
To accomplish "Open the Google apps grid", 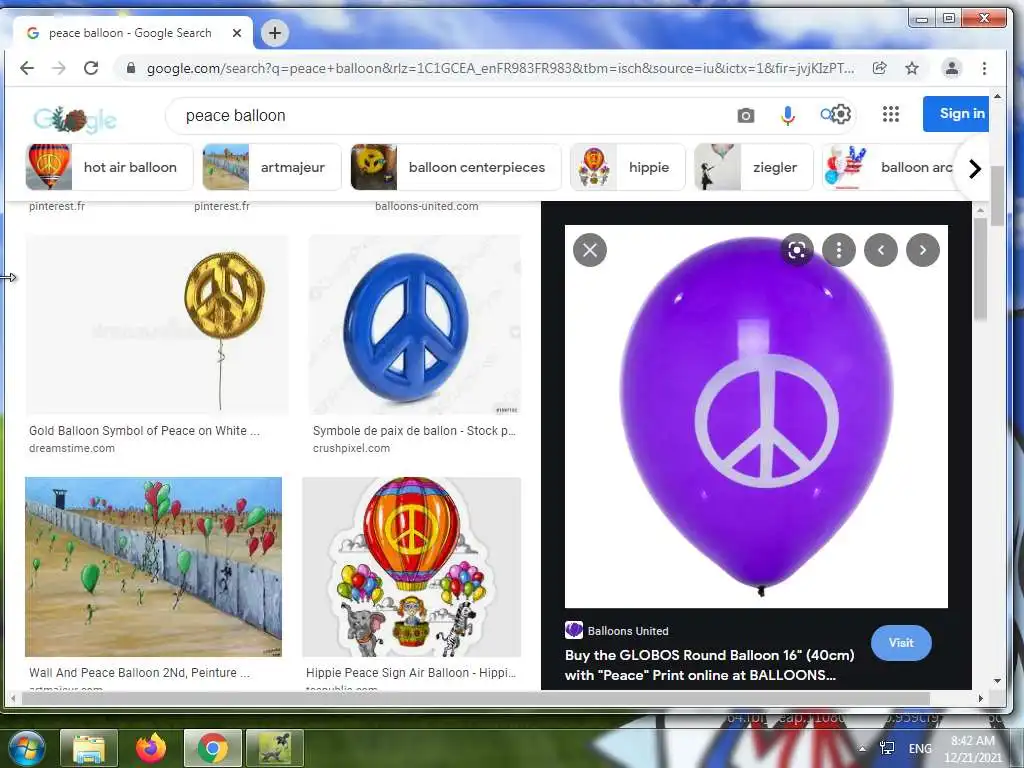I will click(891, 114).
